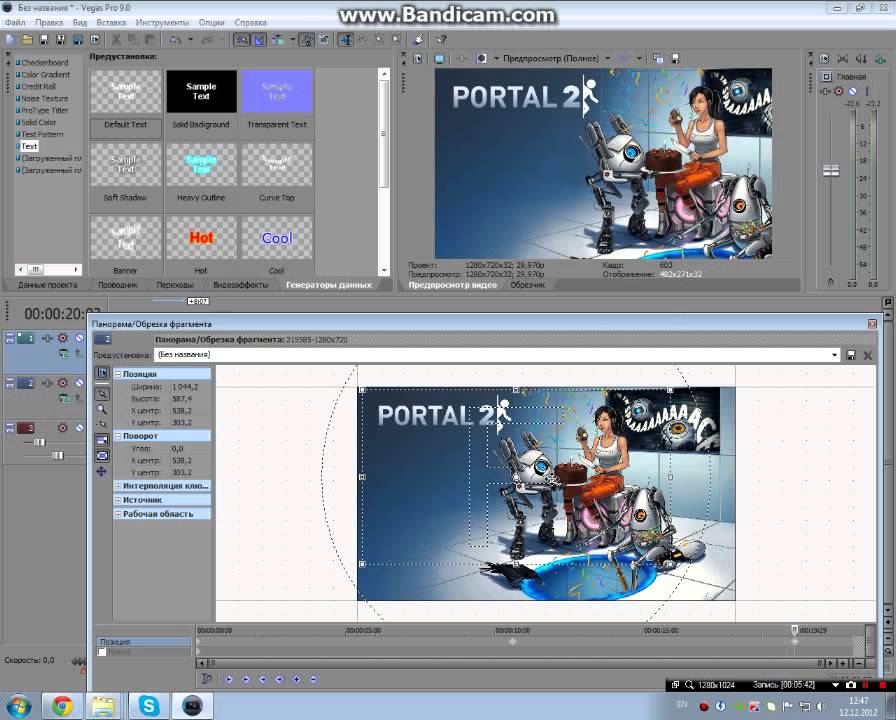Viewport: 896px width, 720px height.
Task: Create a new project from main toolbar
Action: coord(10,40)
